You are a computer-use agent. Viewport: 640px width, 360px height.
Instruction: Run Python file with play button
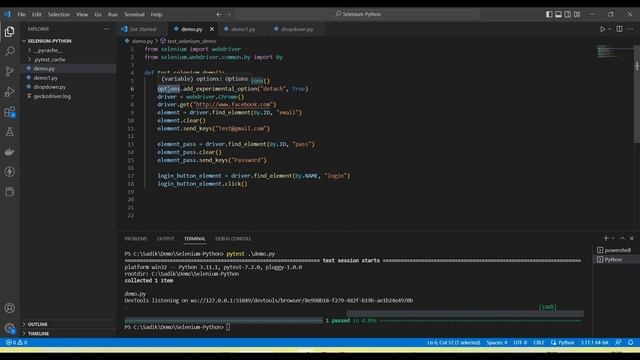pyautogui.click(x=602, y=29)
